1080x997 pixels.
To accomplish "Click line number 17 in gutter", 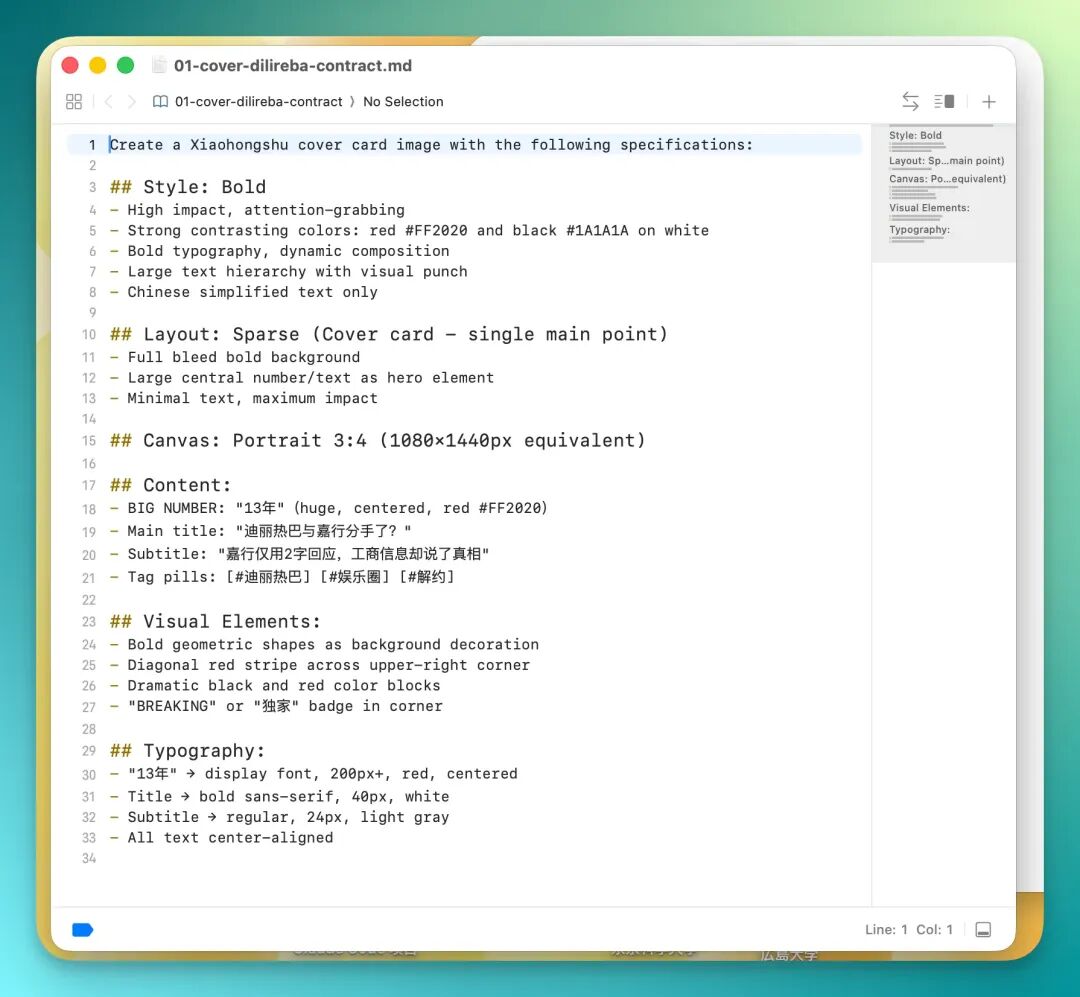I will [x=89, y=486].
